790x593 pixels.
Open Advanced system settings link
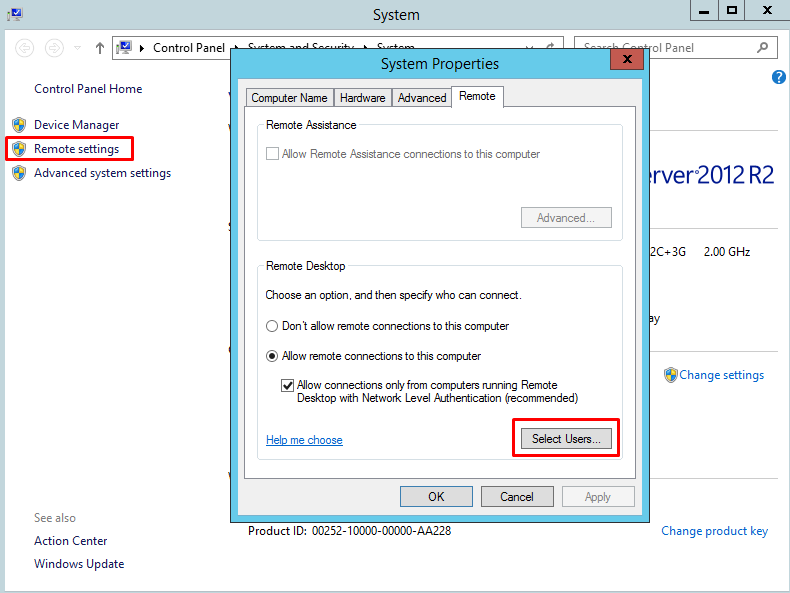pos(102,173)
